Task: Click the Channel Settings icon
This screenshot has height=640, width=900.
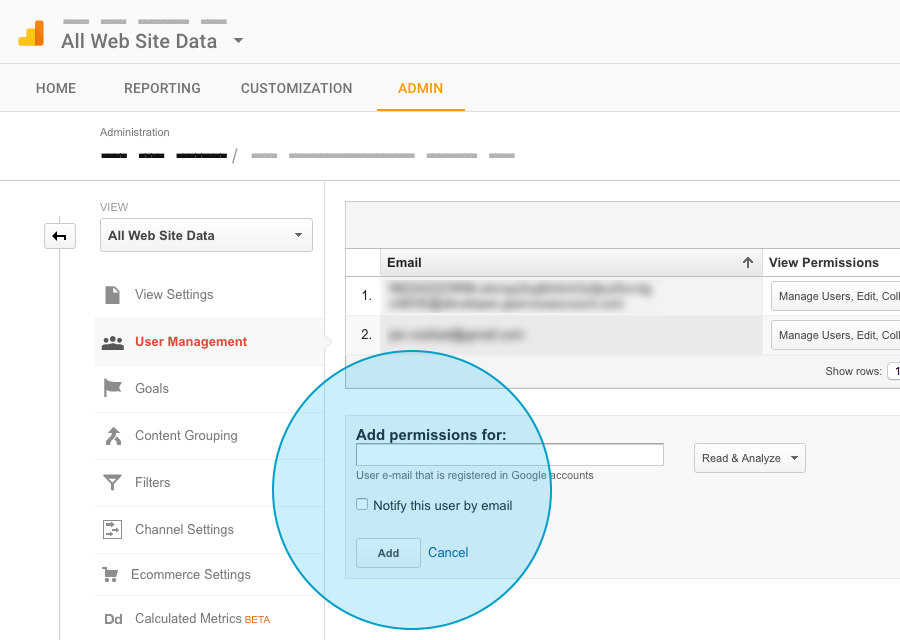Action: [112, 529]
